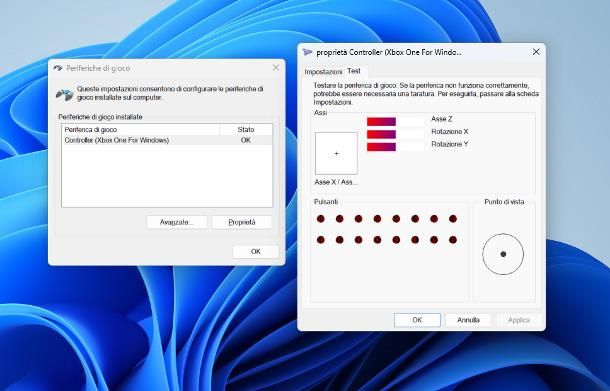Cancel with the Annulla button
This screenshot has width=610, height=391.
click(x=468, y=320)
